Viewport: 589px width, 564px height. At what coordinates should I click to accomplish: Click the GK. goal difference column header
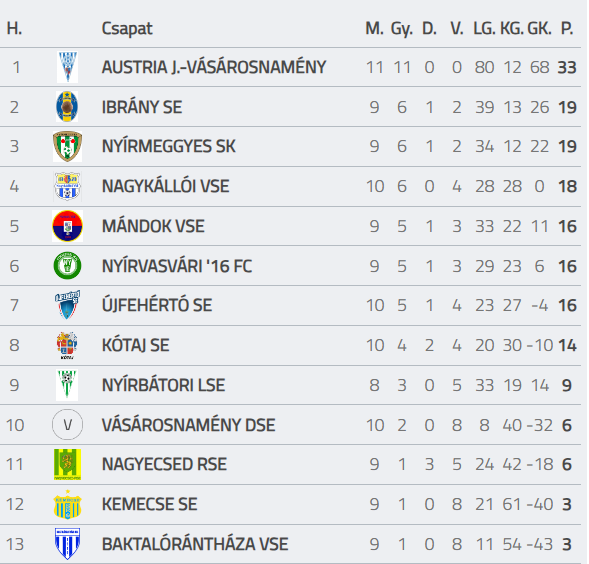[x=539, y=28]
